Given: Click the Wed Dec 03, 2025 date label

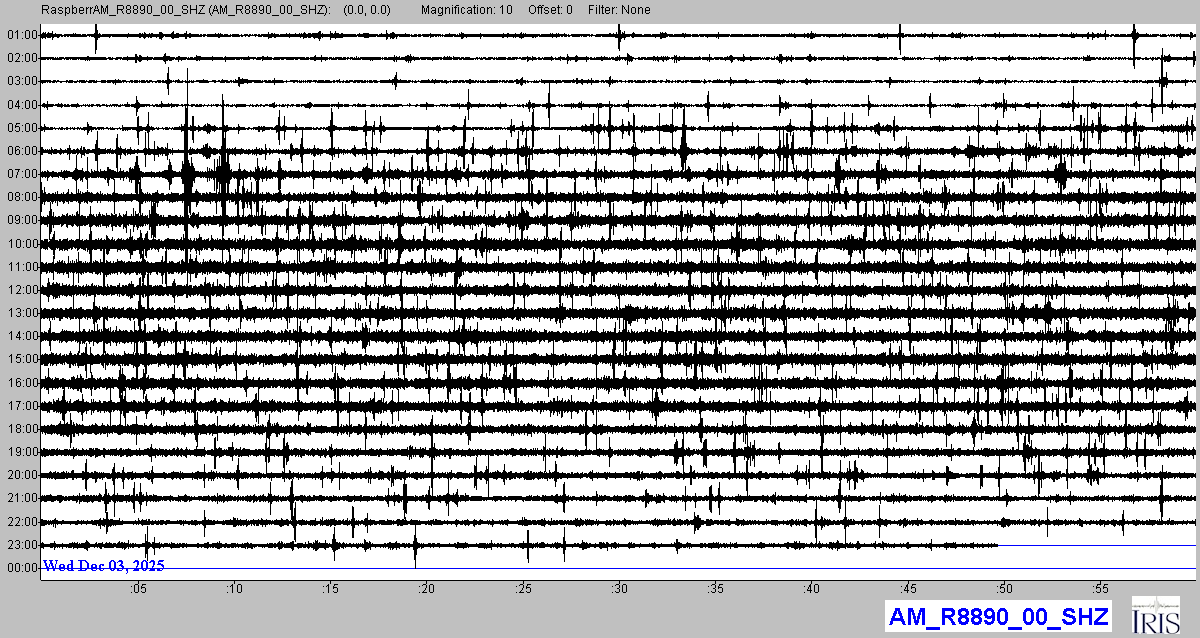Looking at the screenshot, I should 103,566.
